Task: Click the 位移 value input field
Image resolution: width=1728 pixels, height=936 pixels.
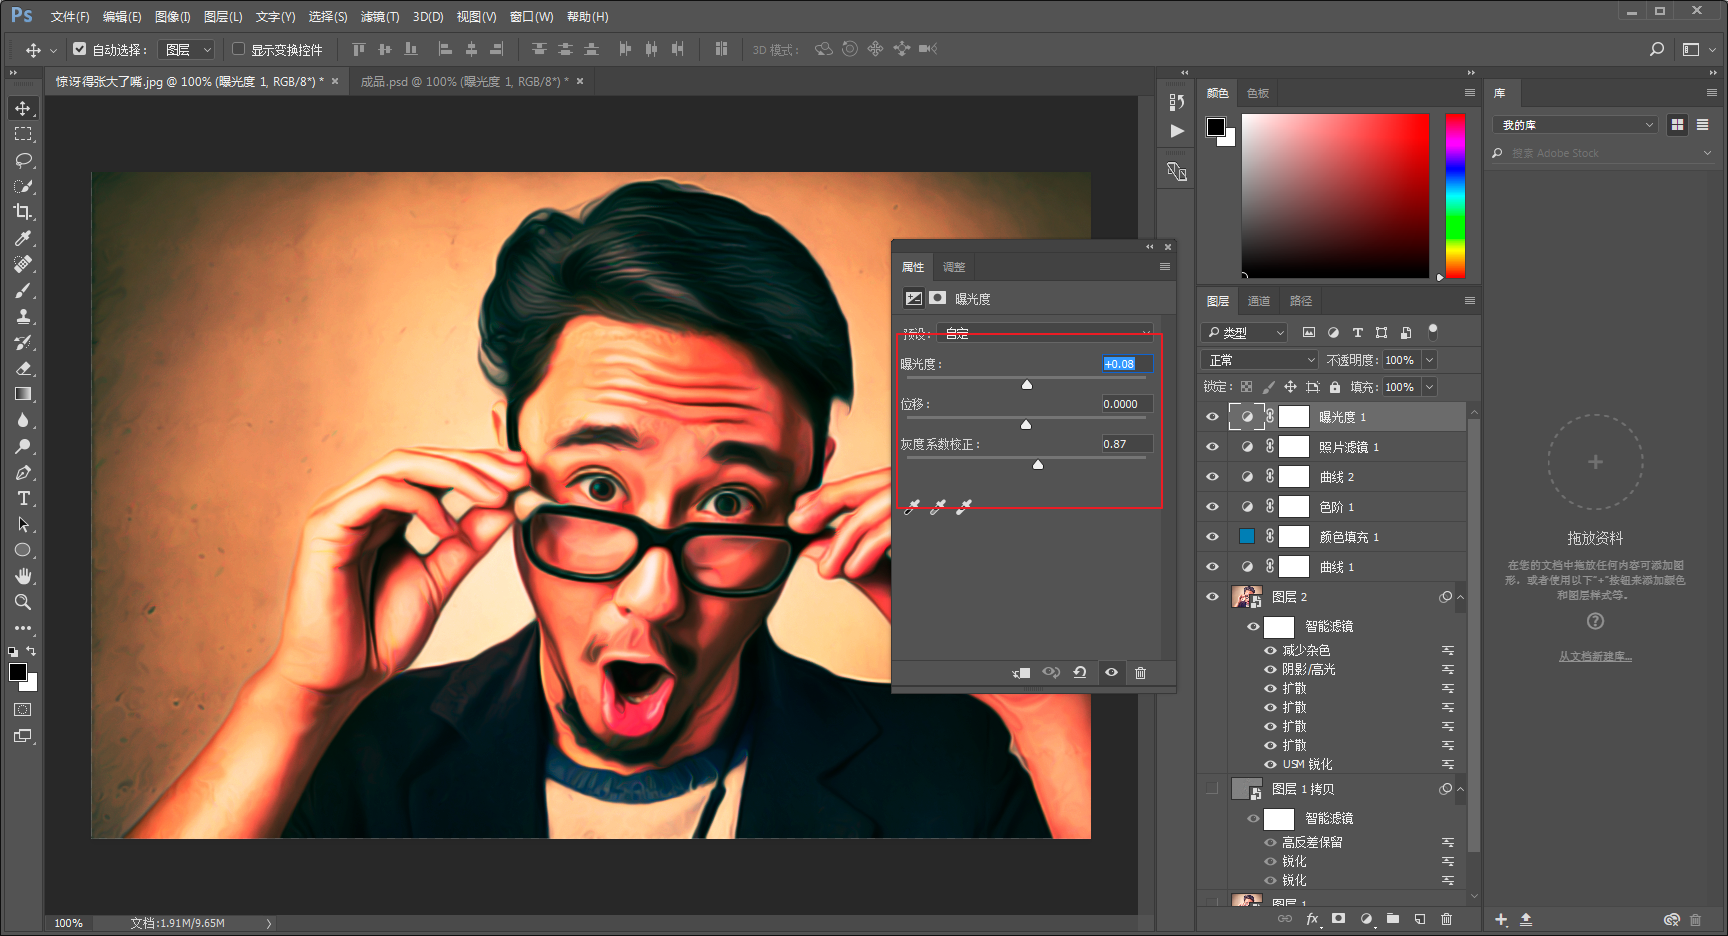Action: pyautogui.click(x=1127, y=404)
